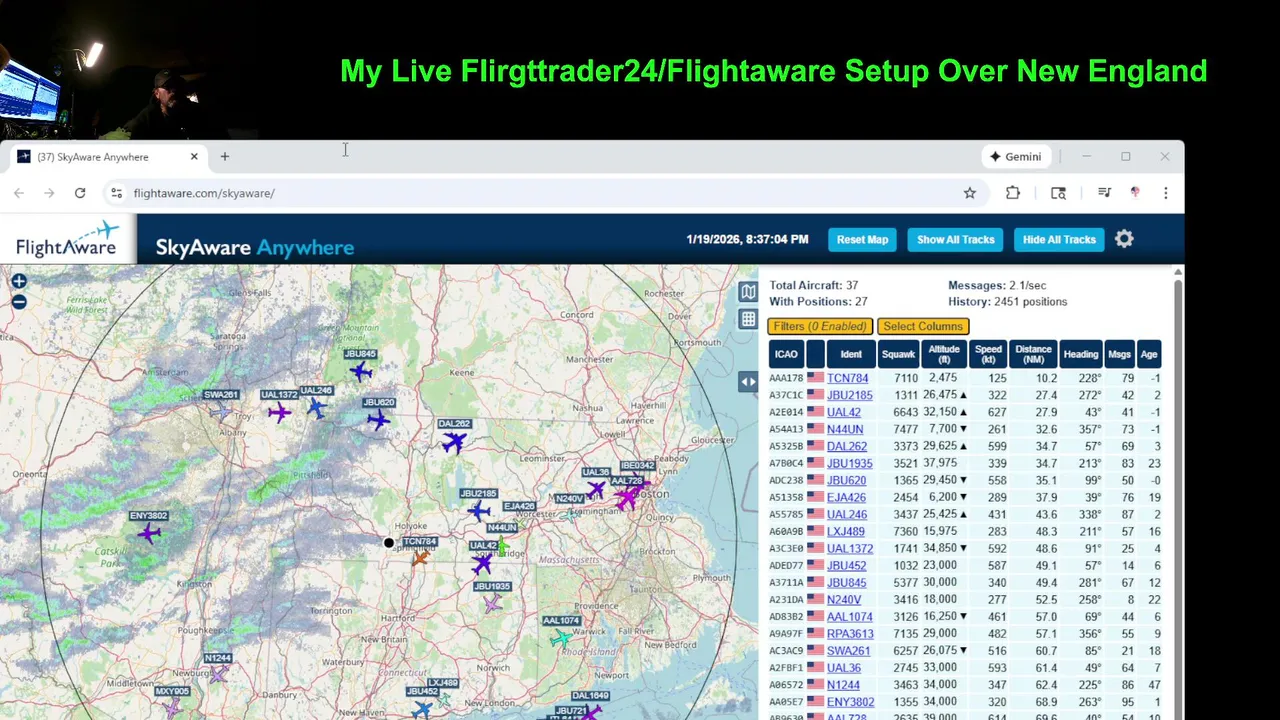This screenshot has height=720, width=1280.
Task: Sort table by Age column
Action: (x=1149, y=354)
